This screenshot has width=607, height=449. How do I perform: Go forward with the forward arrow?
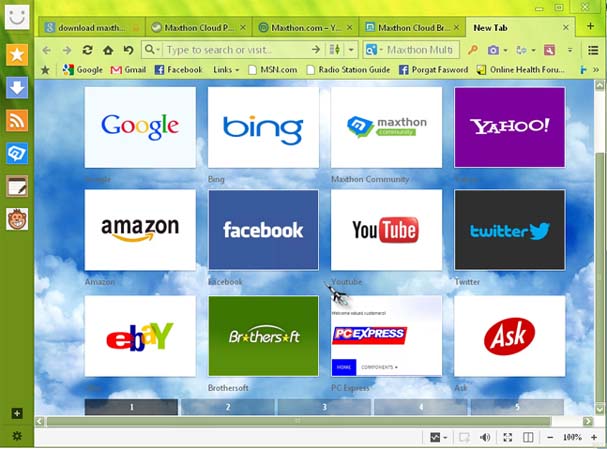pos(67,50)
